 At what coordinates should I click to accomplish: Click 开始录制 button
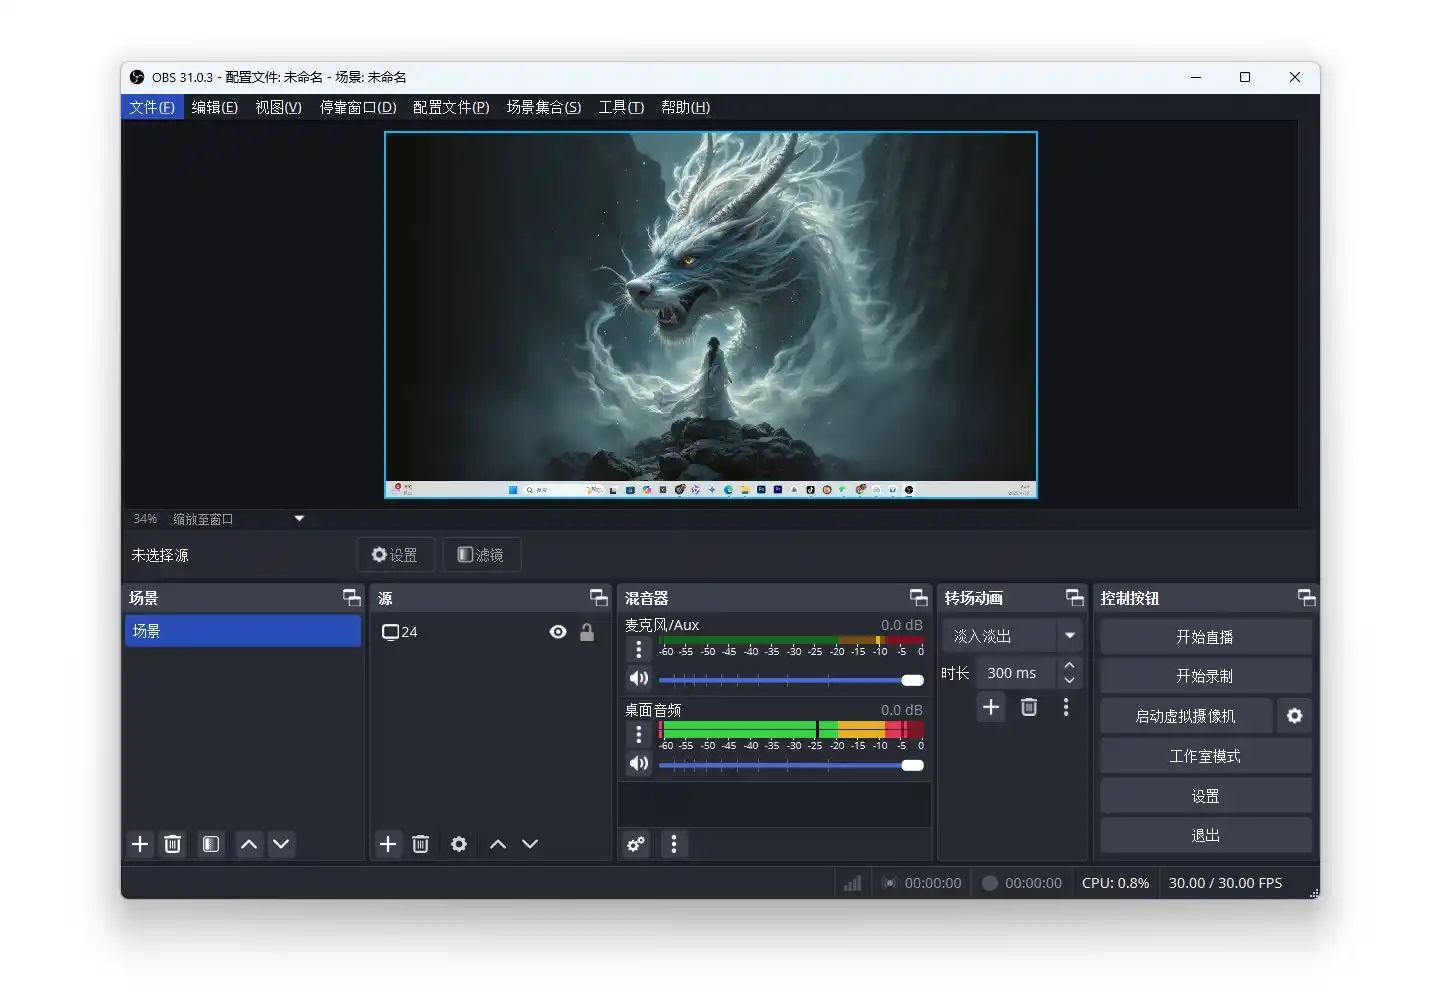[1205, 676]
